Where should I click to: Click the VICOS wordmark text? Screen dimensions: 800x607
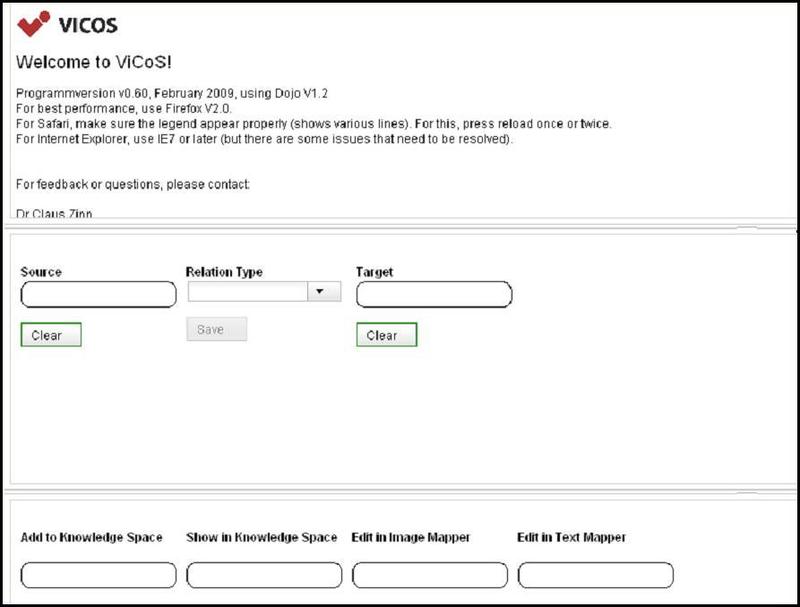point(88,25)
